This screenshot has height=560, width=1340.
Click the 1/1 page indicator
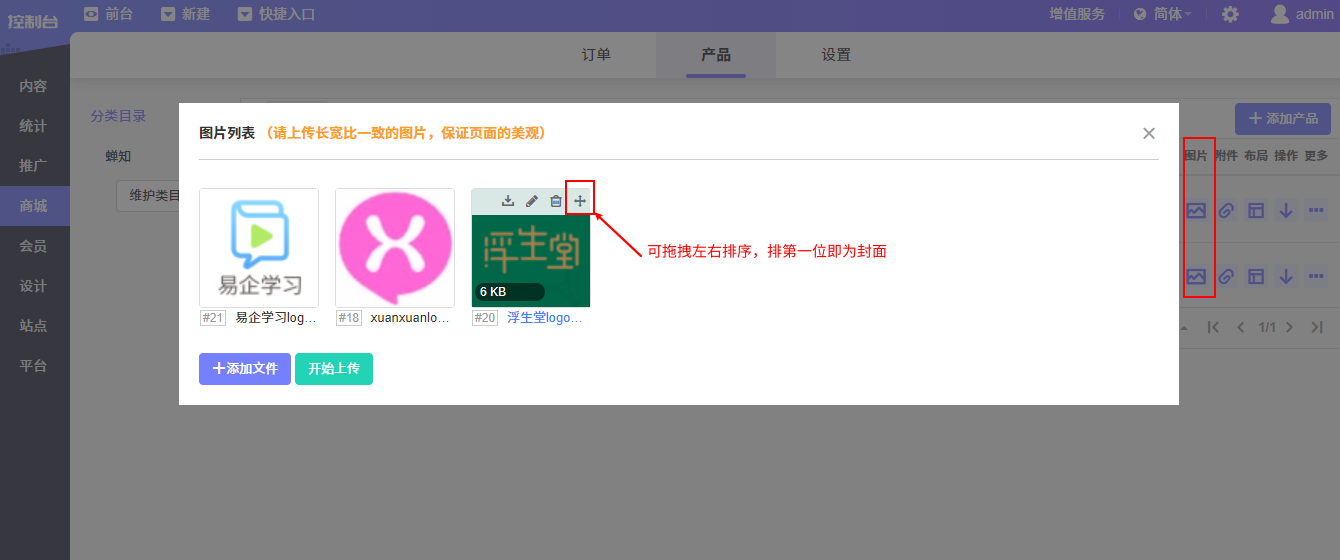pyautogui.click(x=1267, y=327)
